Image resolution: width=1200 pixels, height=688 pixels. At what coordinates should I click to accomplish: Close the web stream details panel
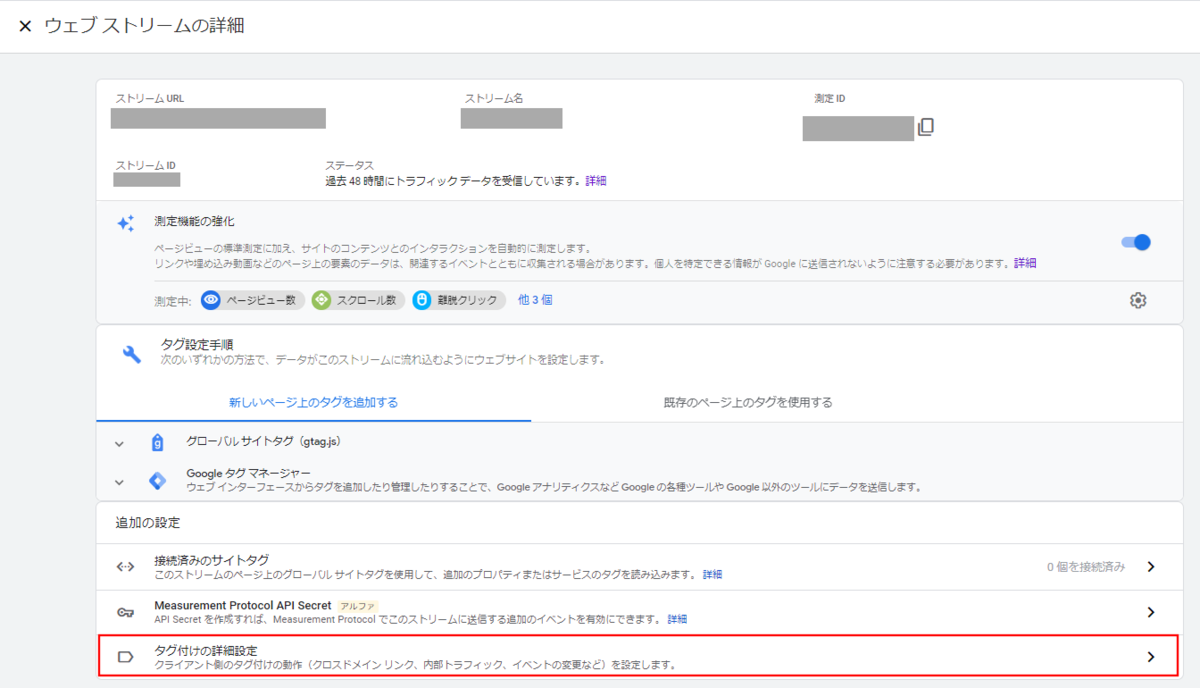click(25, 26)
